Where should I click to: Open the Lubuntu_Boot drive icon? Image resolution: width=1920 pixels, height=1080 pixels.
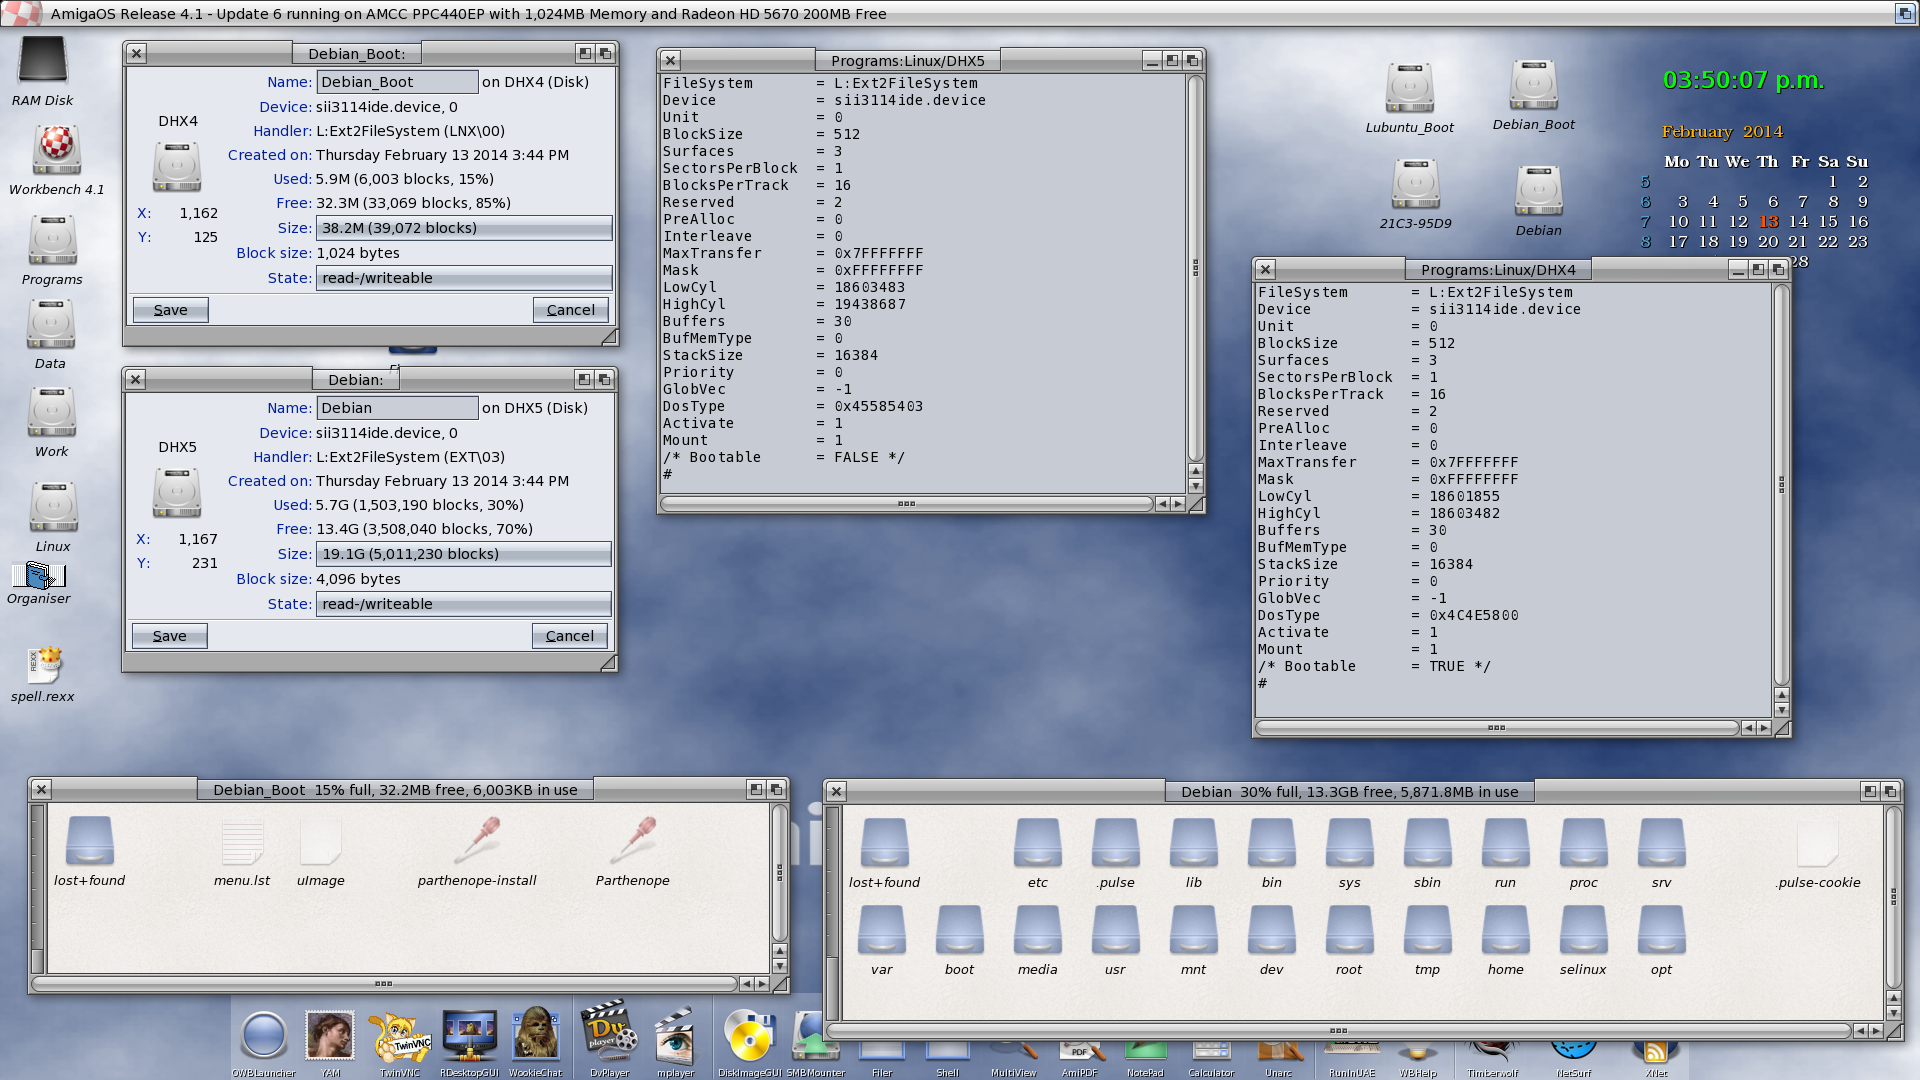click(1409, 90)
